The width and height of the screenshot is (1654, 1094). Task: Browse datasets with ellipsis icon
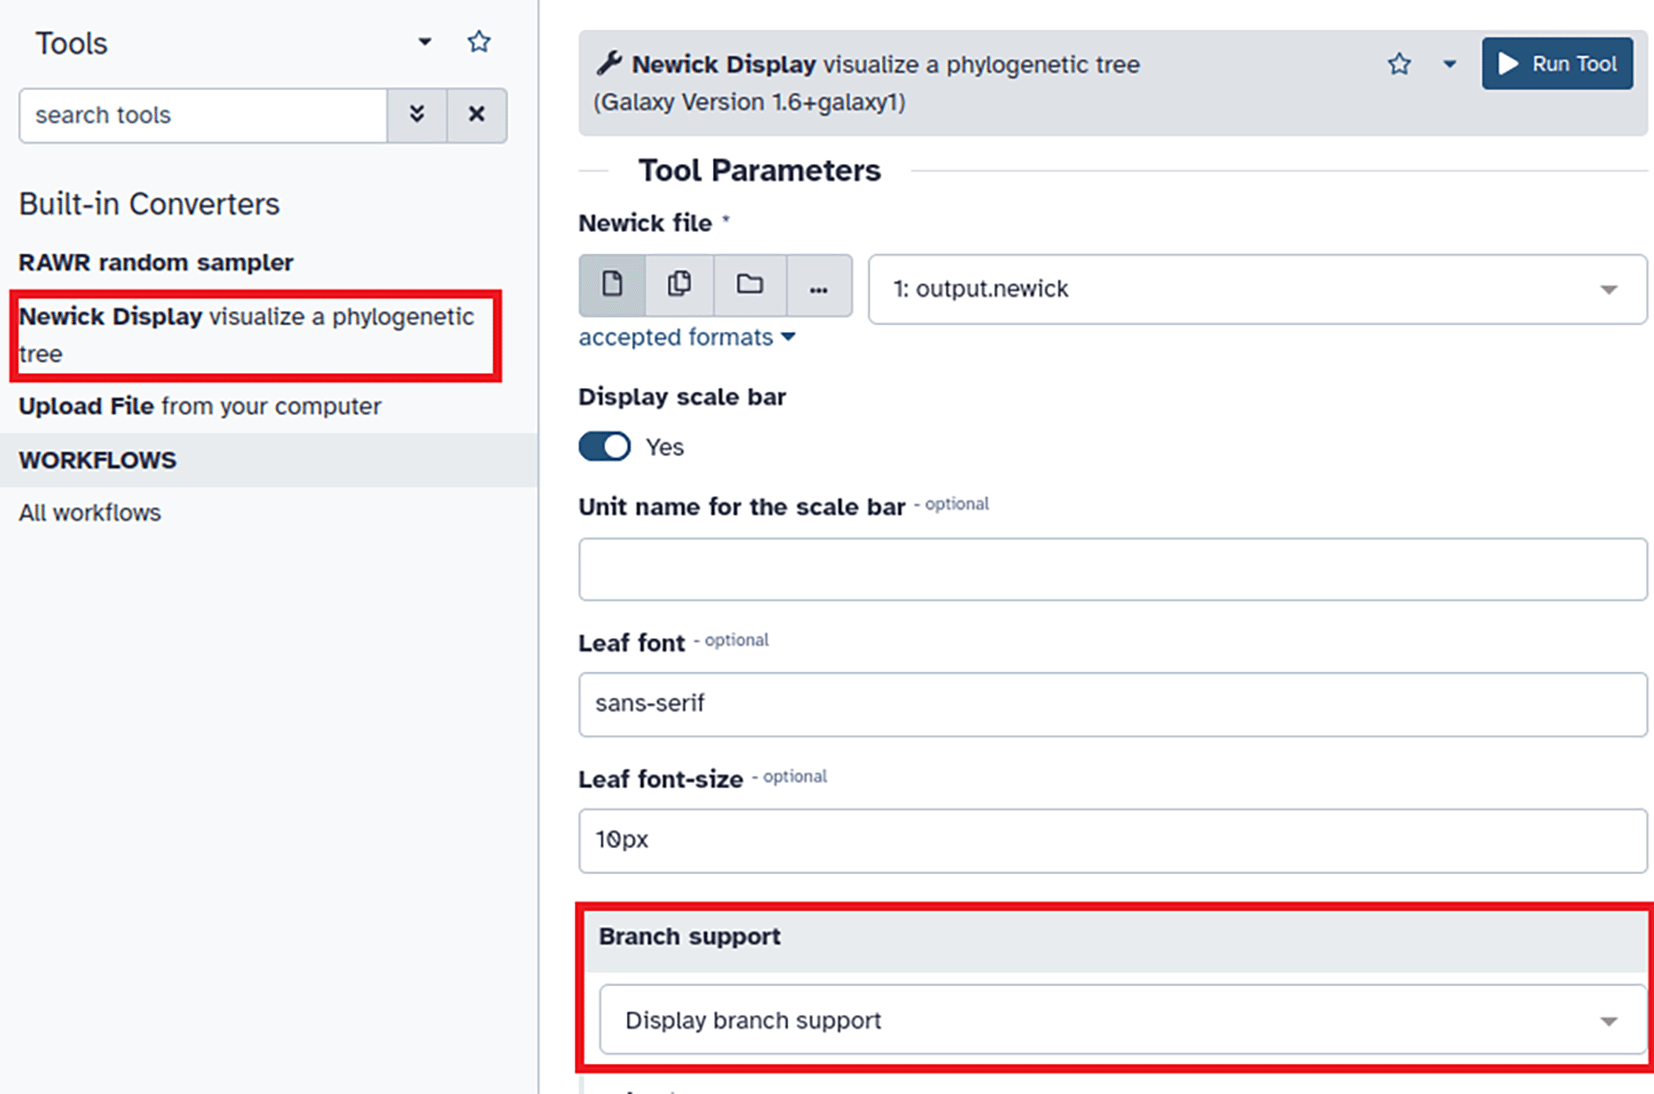click(819, 286)
